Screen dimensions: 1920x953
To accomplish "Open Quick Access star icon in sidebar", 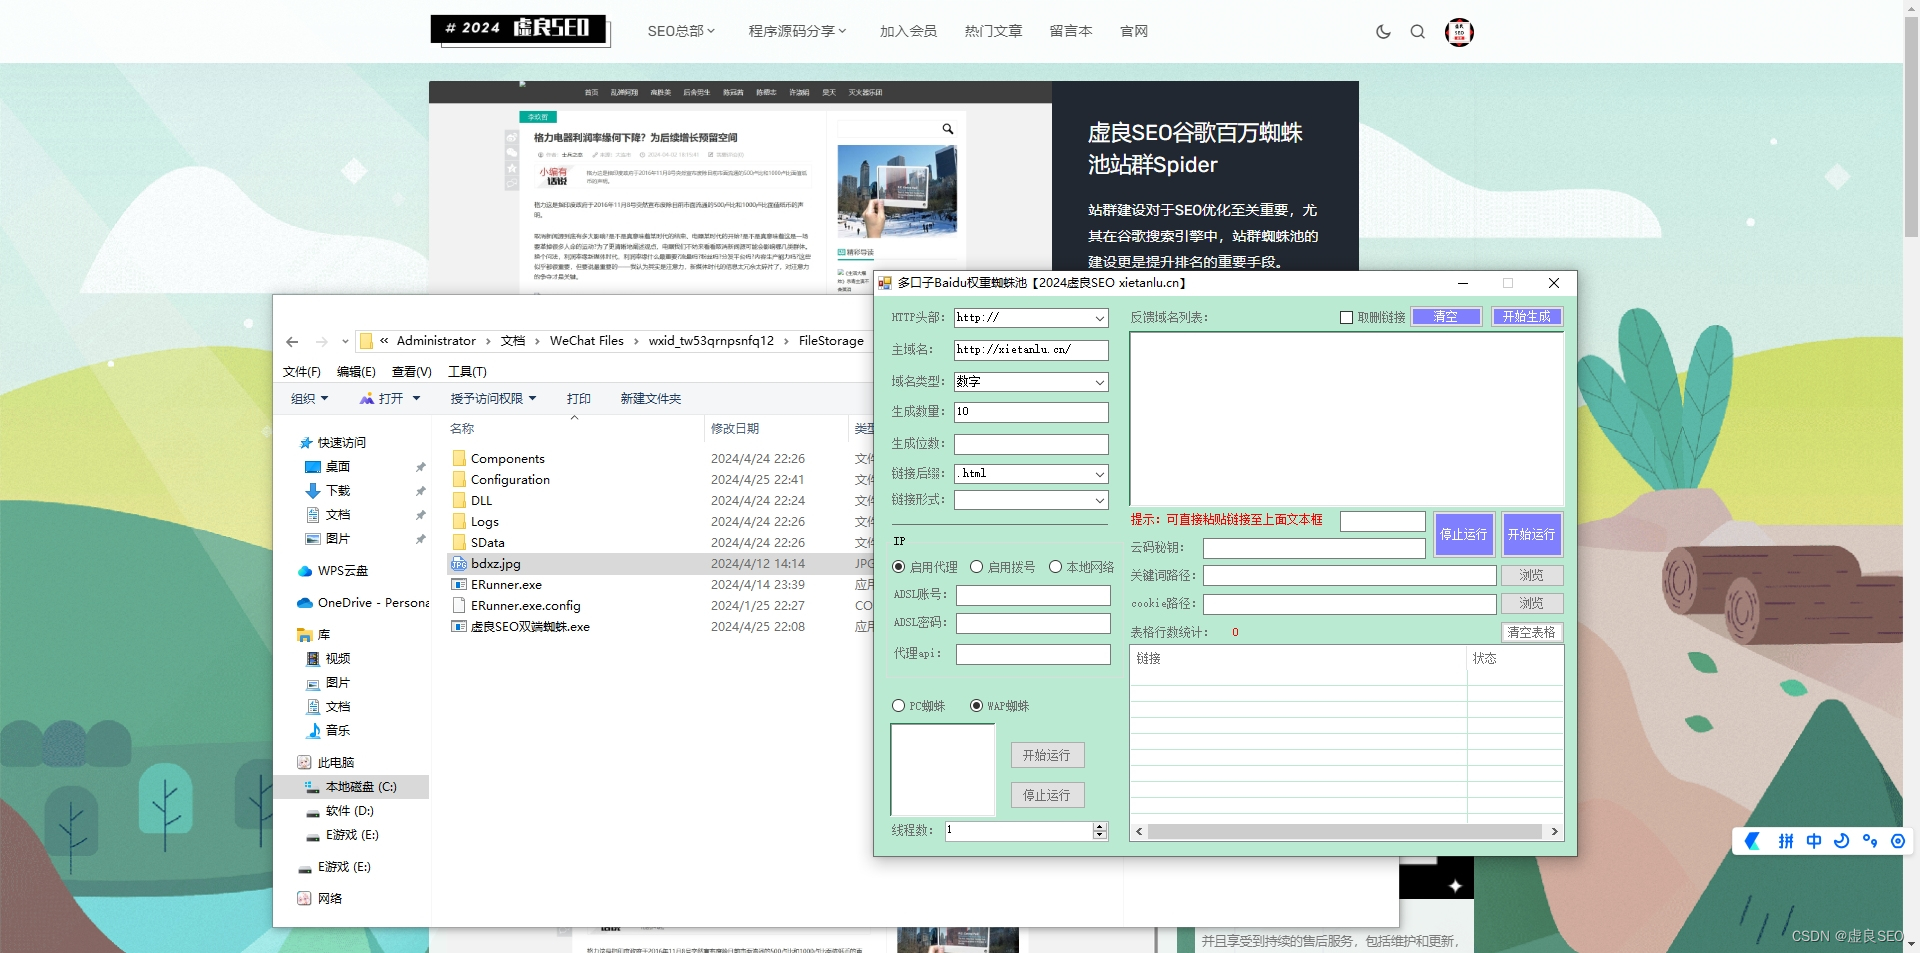I will (306, 442).
